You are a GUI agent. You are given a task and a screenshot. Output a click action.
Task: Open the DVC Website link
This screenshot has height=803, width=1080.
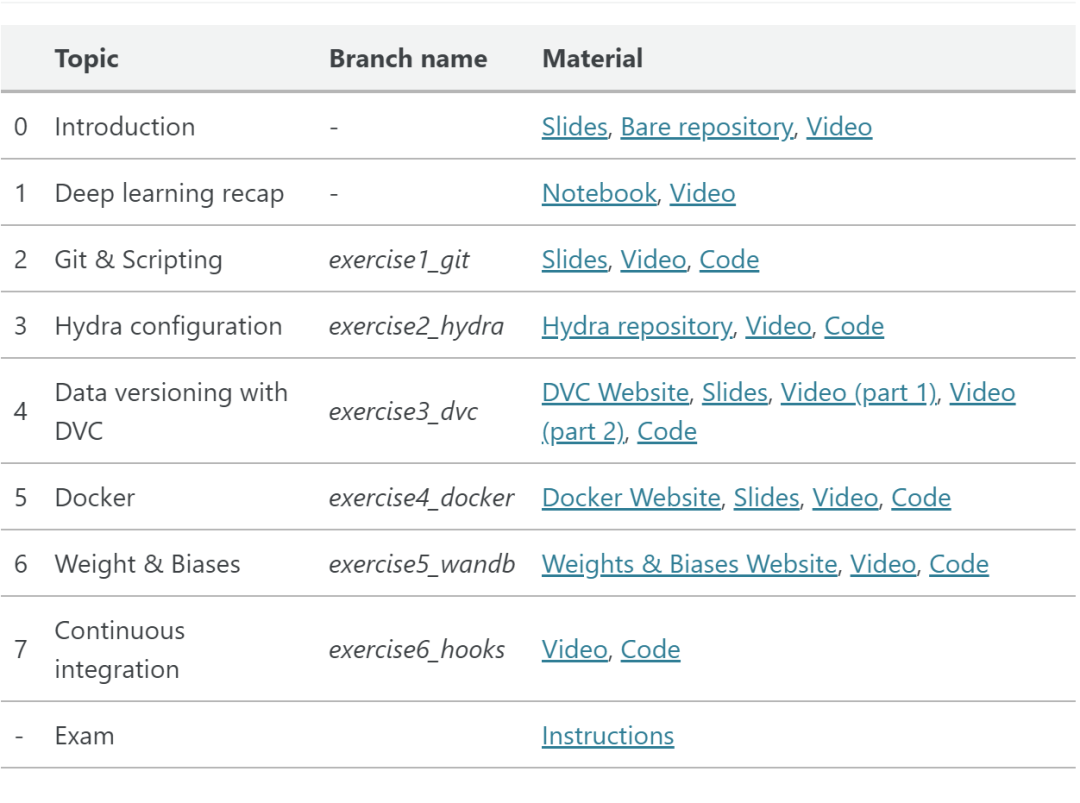coord(615,393)
